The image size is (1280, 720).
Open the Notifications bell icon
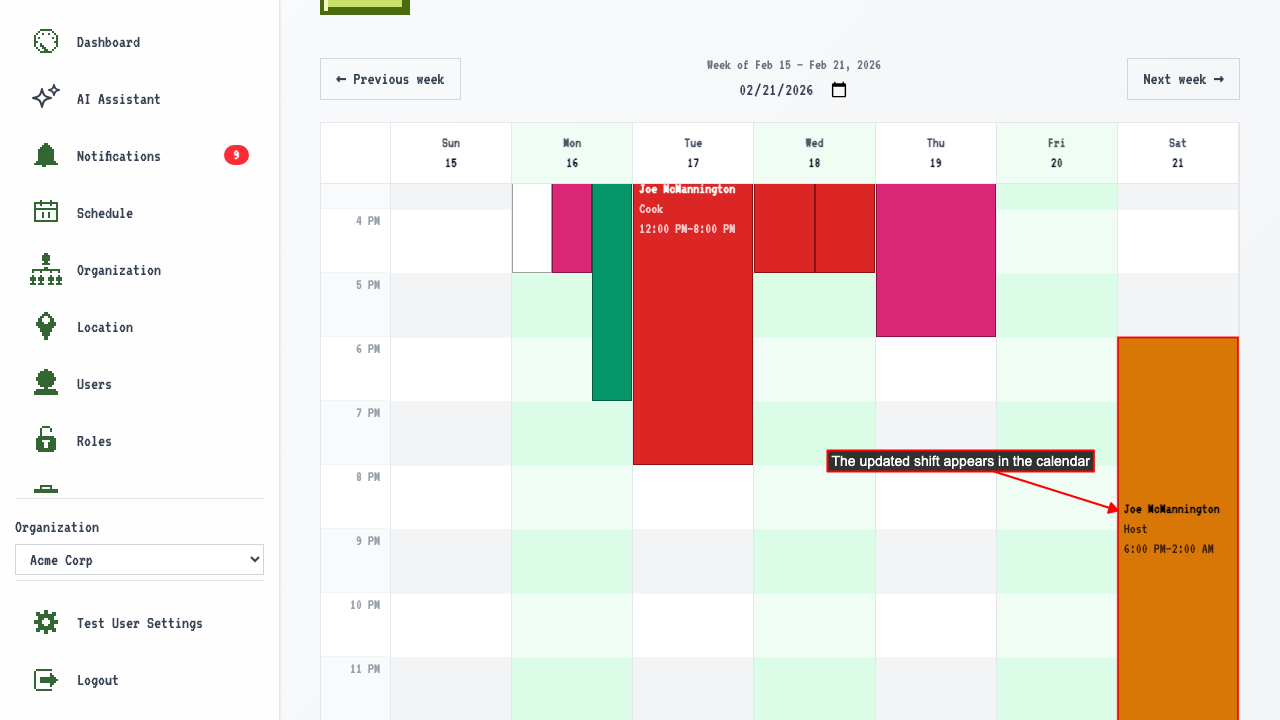[x=46, y=156]
